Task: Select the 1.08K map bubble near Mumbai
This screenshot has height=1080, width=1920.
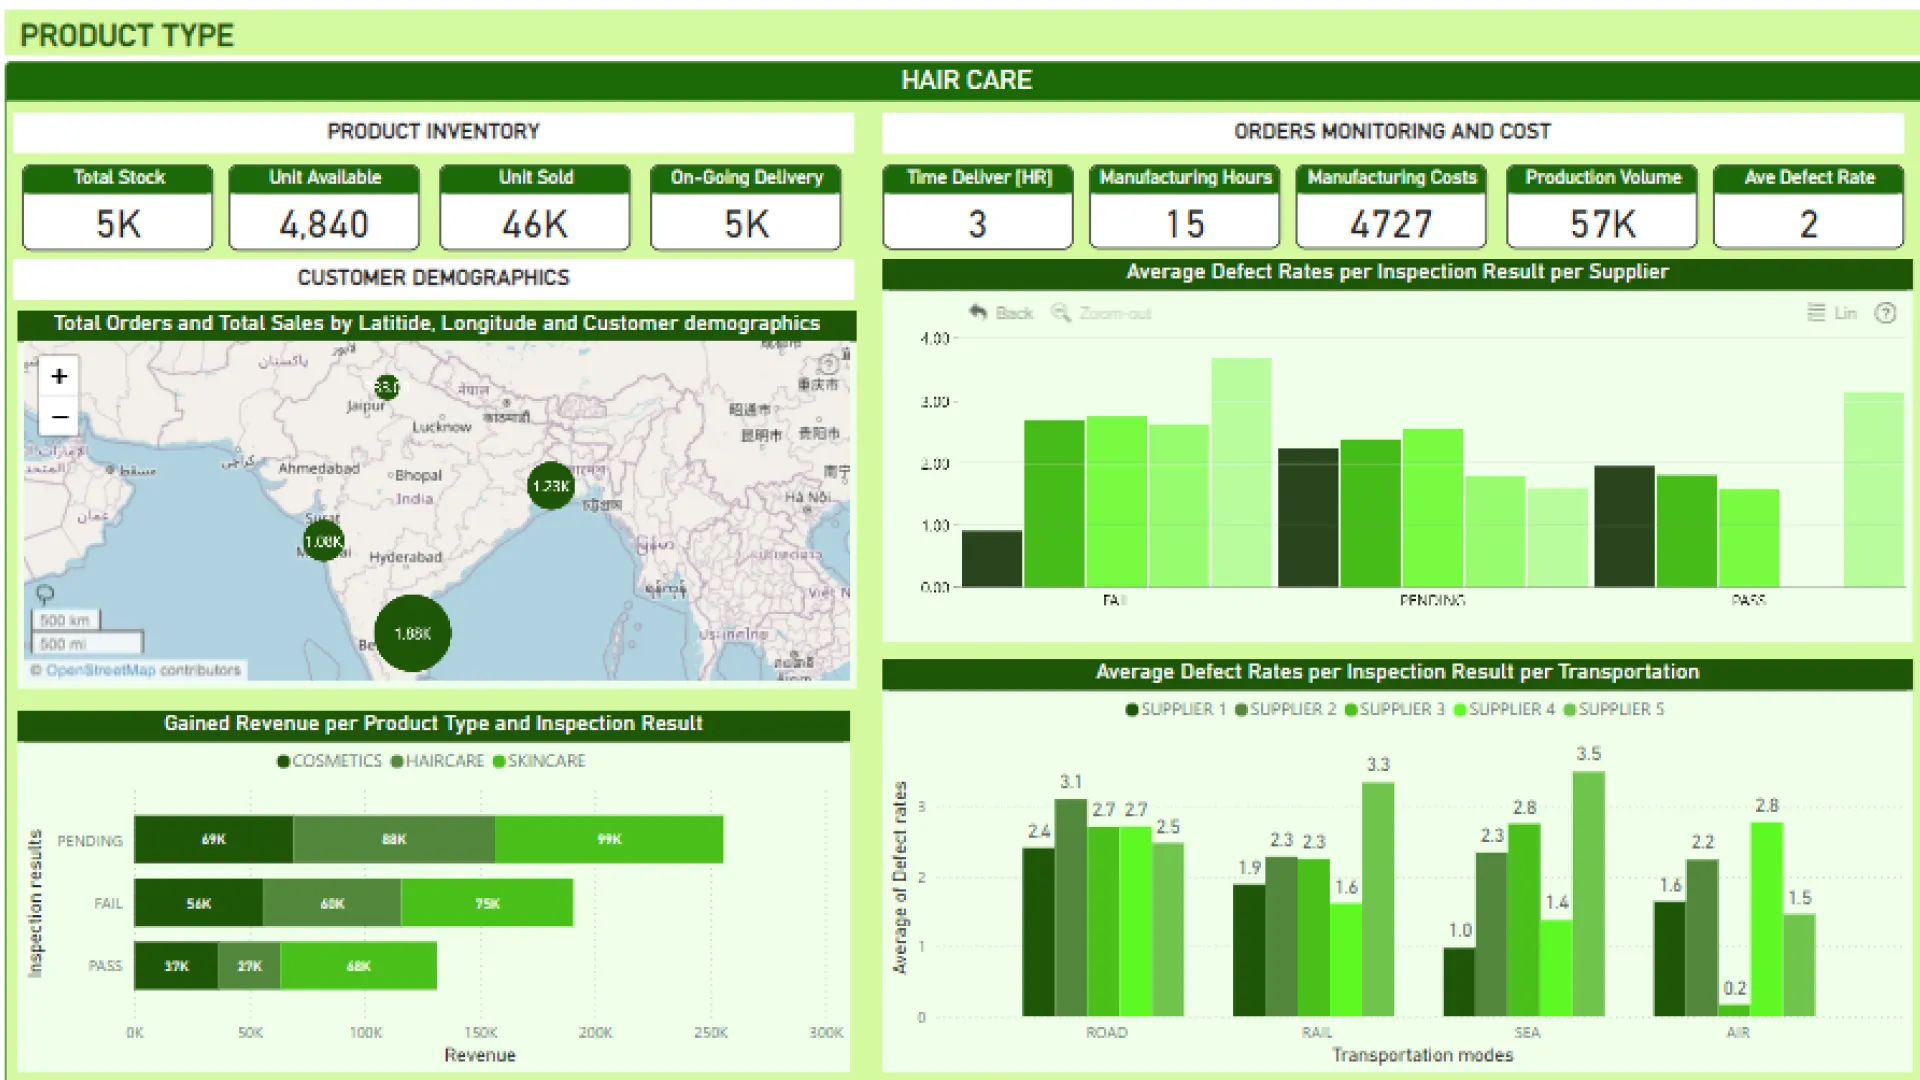Action: pos(323,541)
